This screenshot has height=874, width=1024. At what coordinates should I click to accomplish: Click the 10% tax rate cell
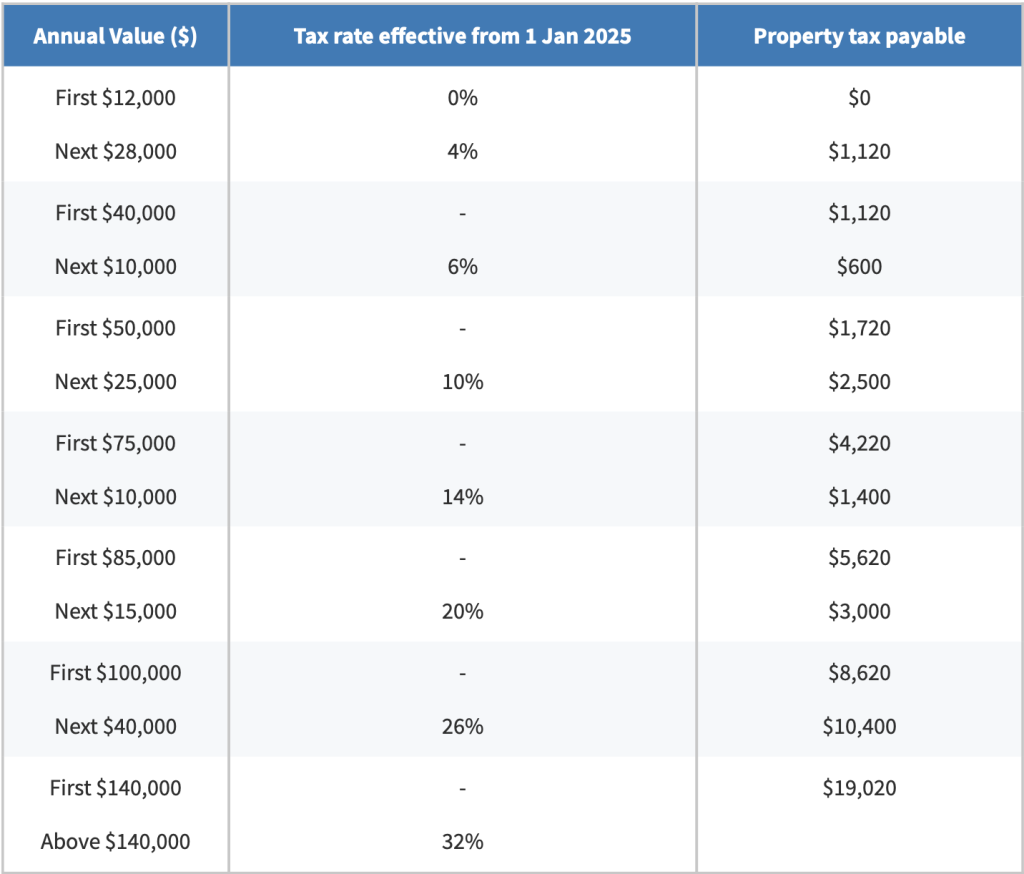point(462,382)
